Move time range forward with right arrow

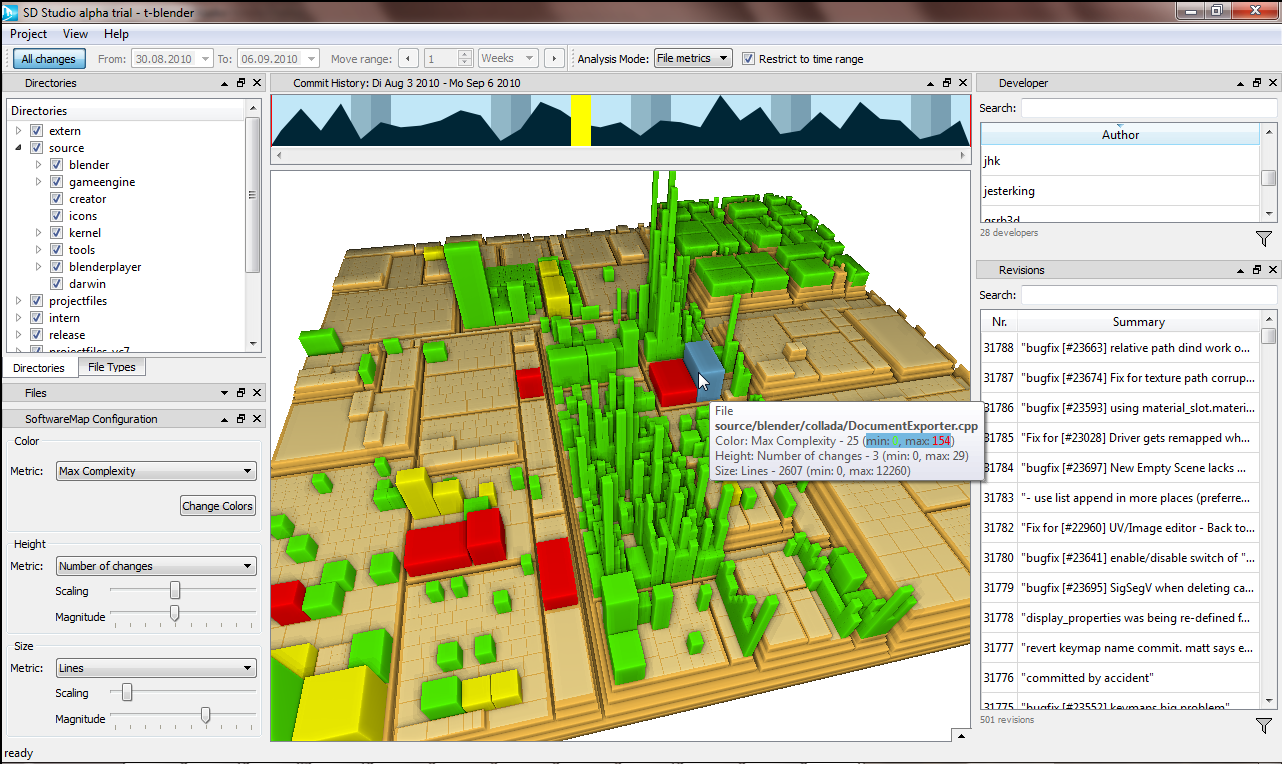[554, 59]
